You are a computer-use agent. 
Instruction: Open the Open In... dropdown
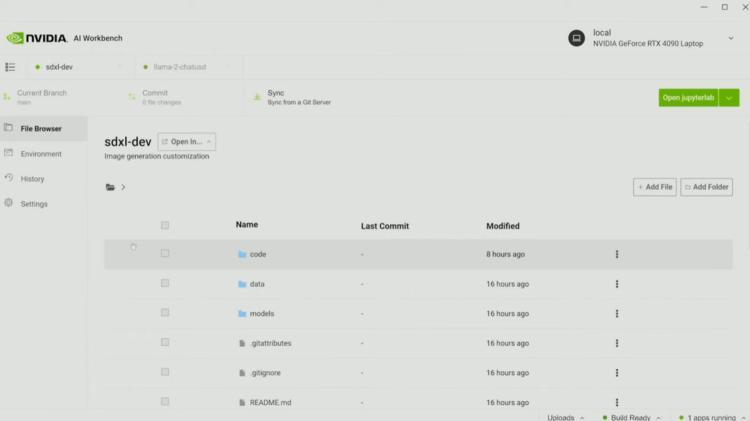pos(187,142)
